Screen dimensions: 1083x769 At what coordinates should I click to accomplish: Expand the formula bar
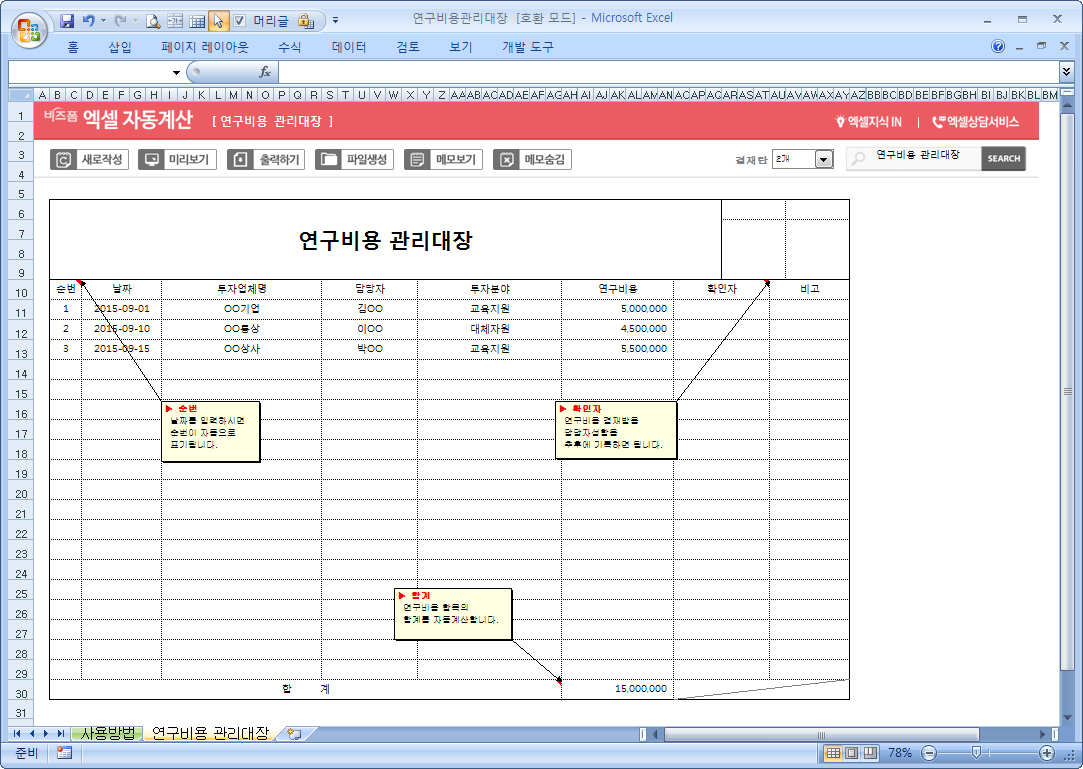[x=1066, y=71]
